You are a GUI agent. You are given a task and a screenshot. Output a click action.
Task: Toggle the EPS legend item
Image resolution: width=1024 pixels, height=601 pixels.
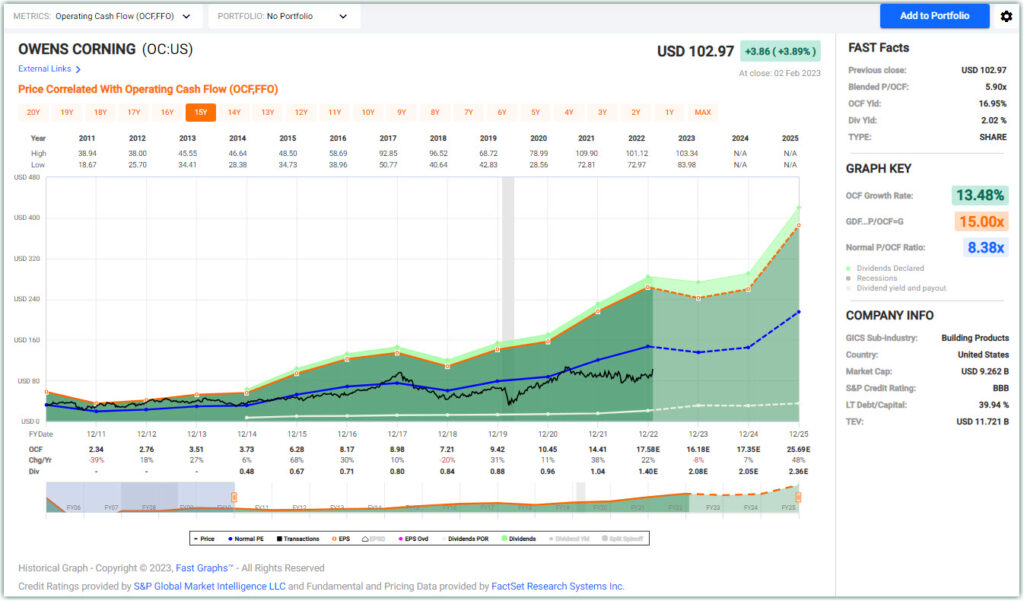(341, 539)
